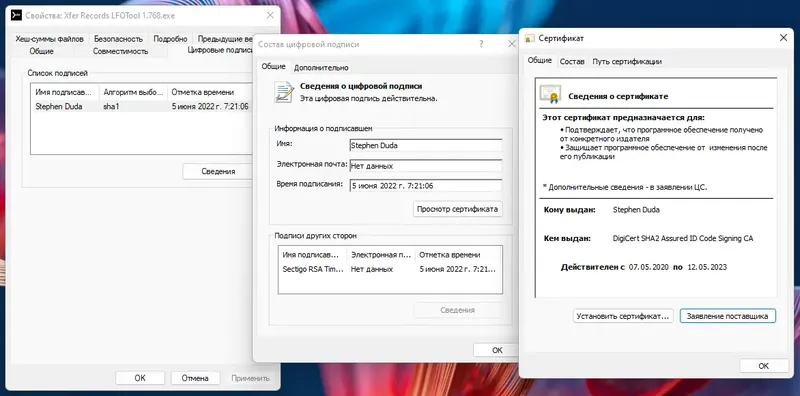800x396 pixels.
Task: Switch to the Подробно tab
Action: click(170, 39)
